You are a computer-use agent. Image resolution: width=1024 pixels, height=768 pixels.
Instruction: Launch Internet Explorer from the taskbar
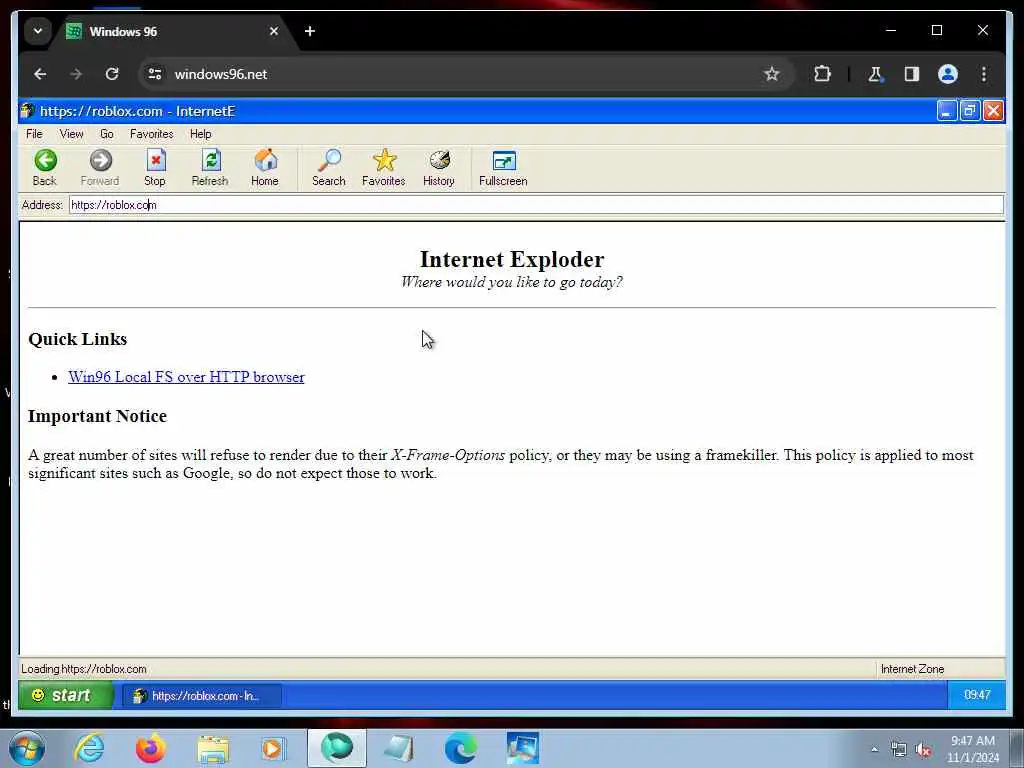(89, 748)
